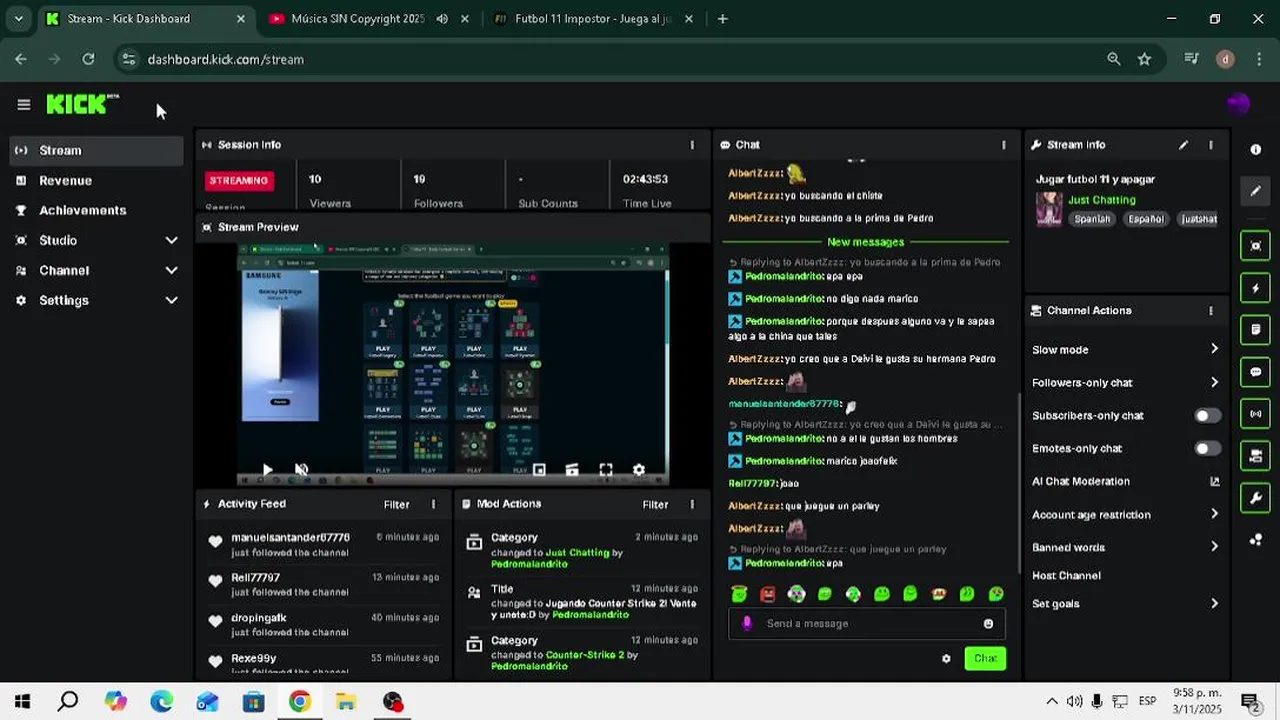Click the Spanish stream tag
Image resolution: width=1280 pixels, height=720 pixels.
pyautogui.click(x=1092, y=219)
